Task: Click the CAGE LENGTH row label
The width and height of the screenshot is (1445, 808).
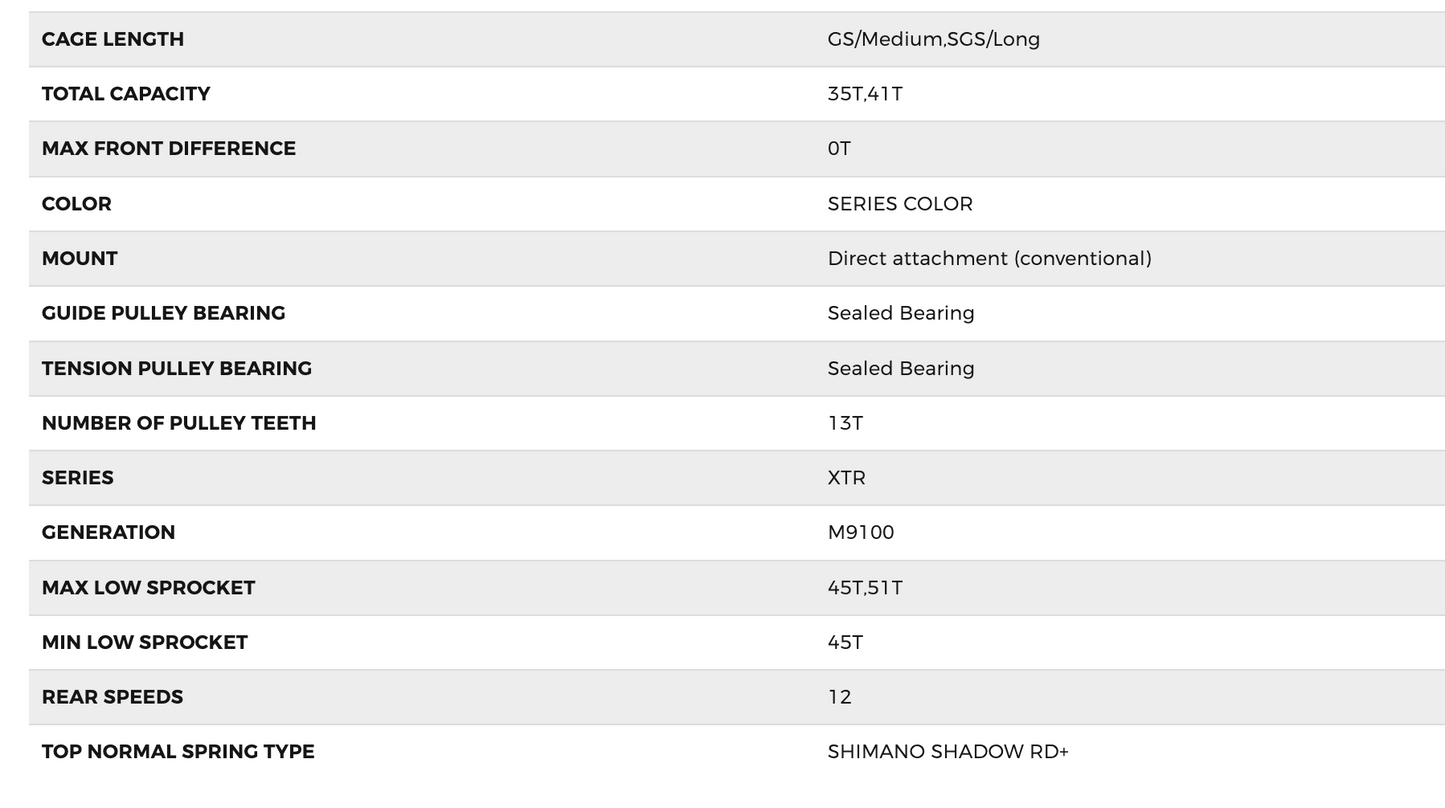Action: click(x=113, y=39)
